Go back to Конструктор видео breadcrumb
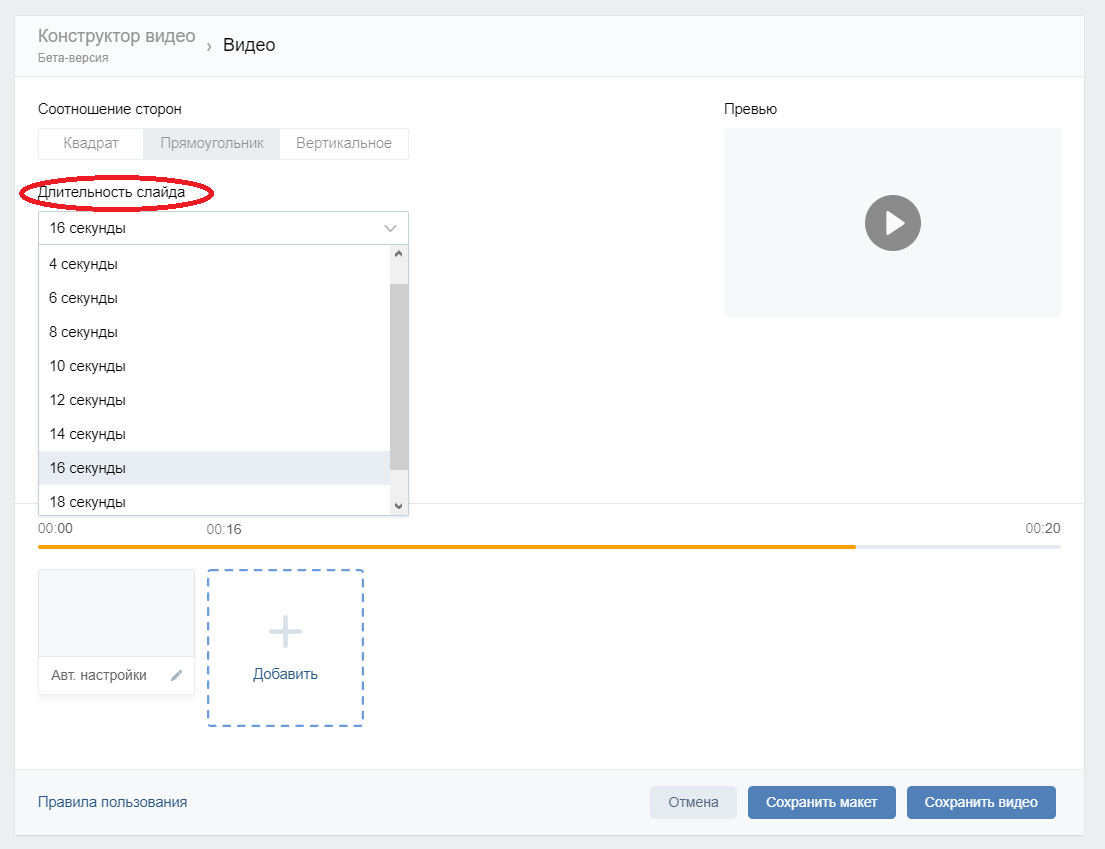The image size is (1105, 849). 116,37
